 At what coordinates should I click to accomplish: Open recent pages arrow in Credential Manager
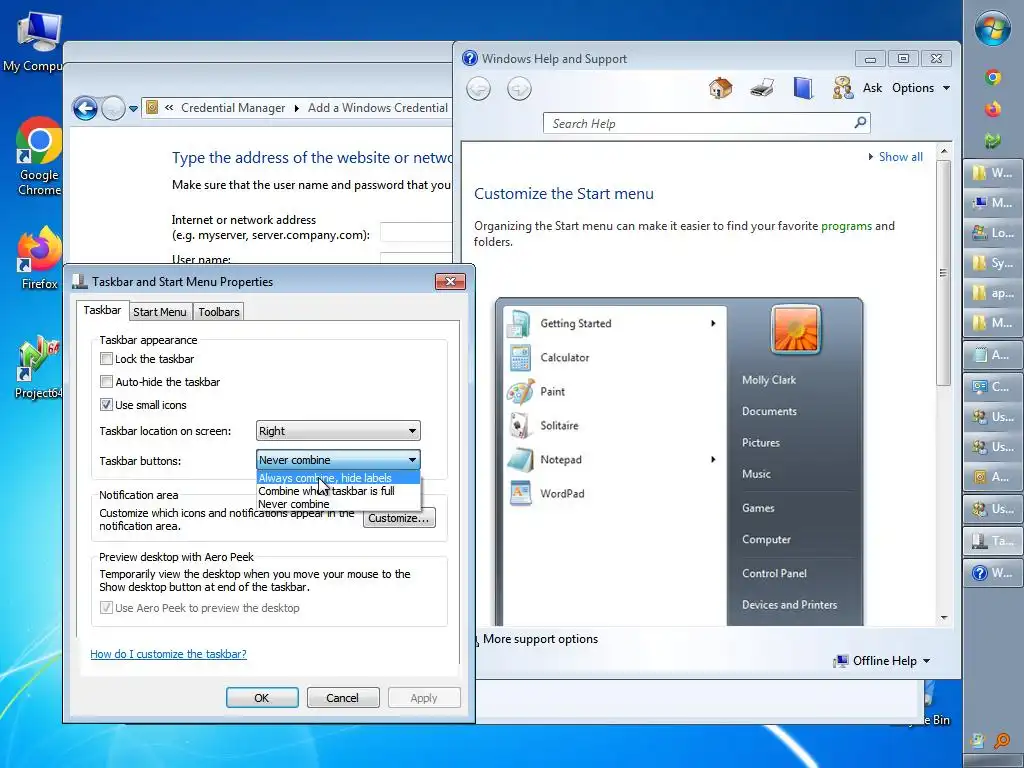click(133, 108)
